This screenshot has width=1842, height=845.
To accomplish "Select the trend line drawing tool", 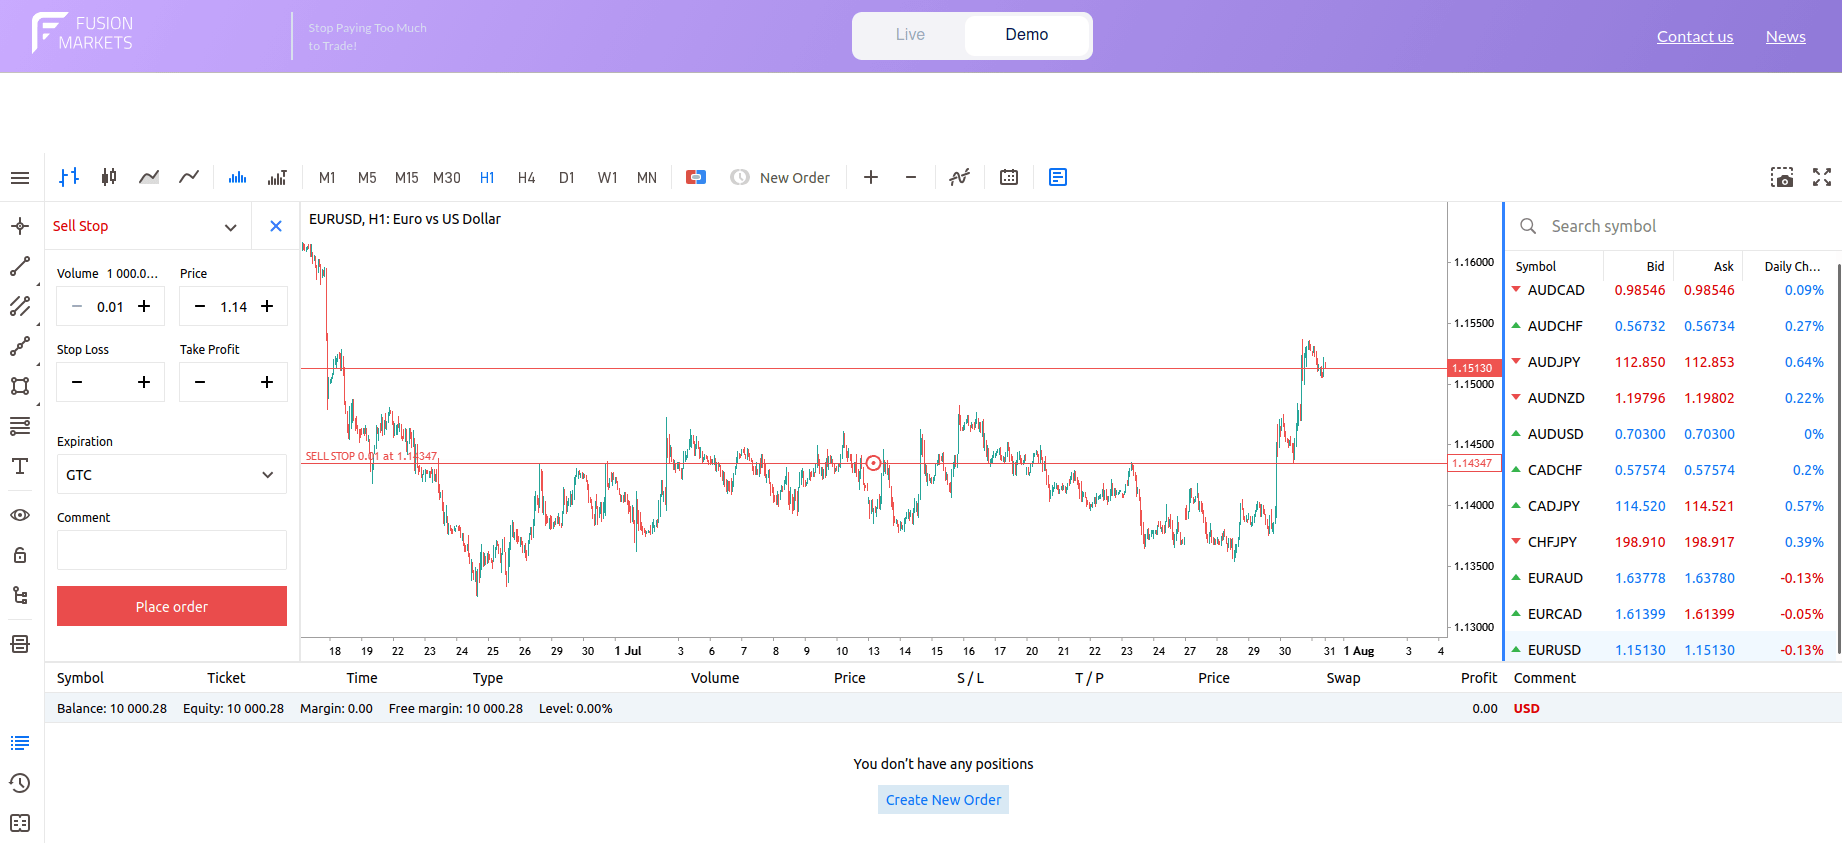I will 20,266.
